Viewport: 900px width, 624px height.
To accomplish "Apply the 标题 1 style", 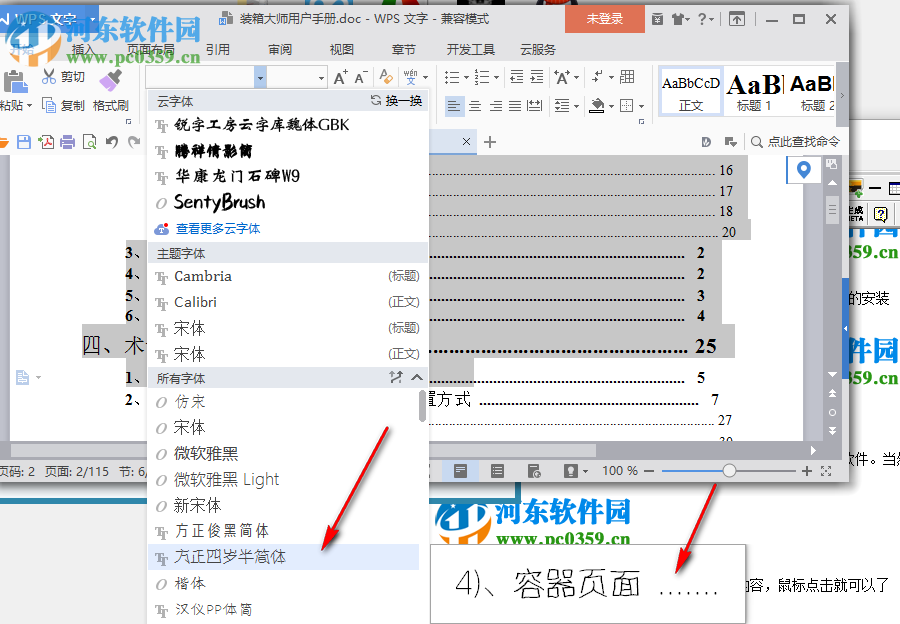I will coord(754,92).
